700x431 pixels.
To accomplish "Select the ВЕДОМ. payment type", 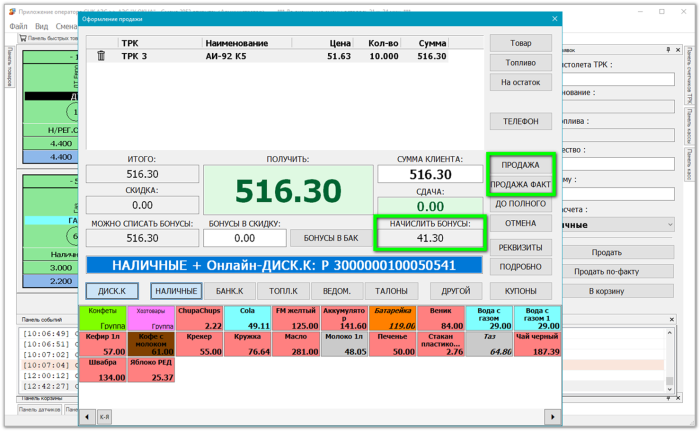I will 337,291.
